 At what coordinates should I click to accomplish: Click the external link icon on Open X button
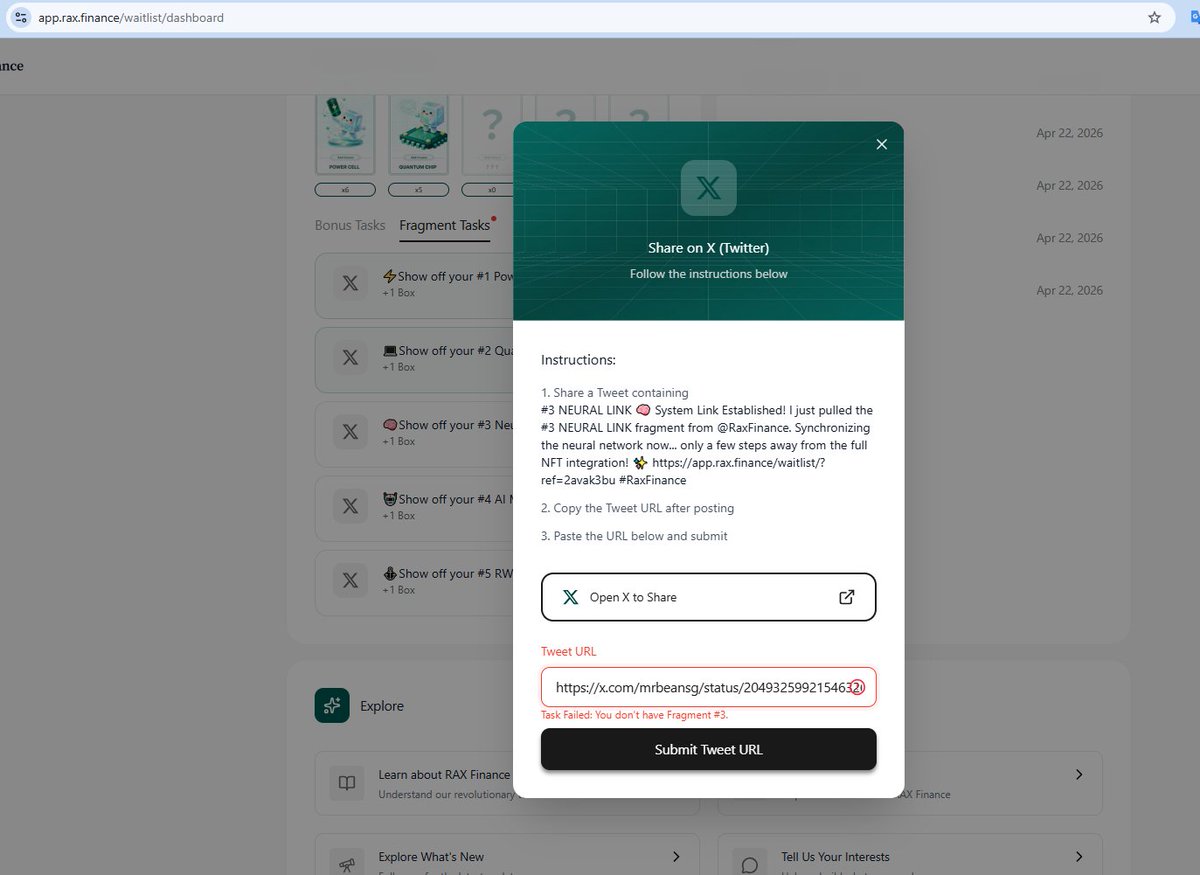tap(846, 597)
